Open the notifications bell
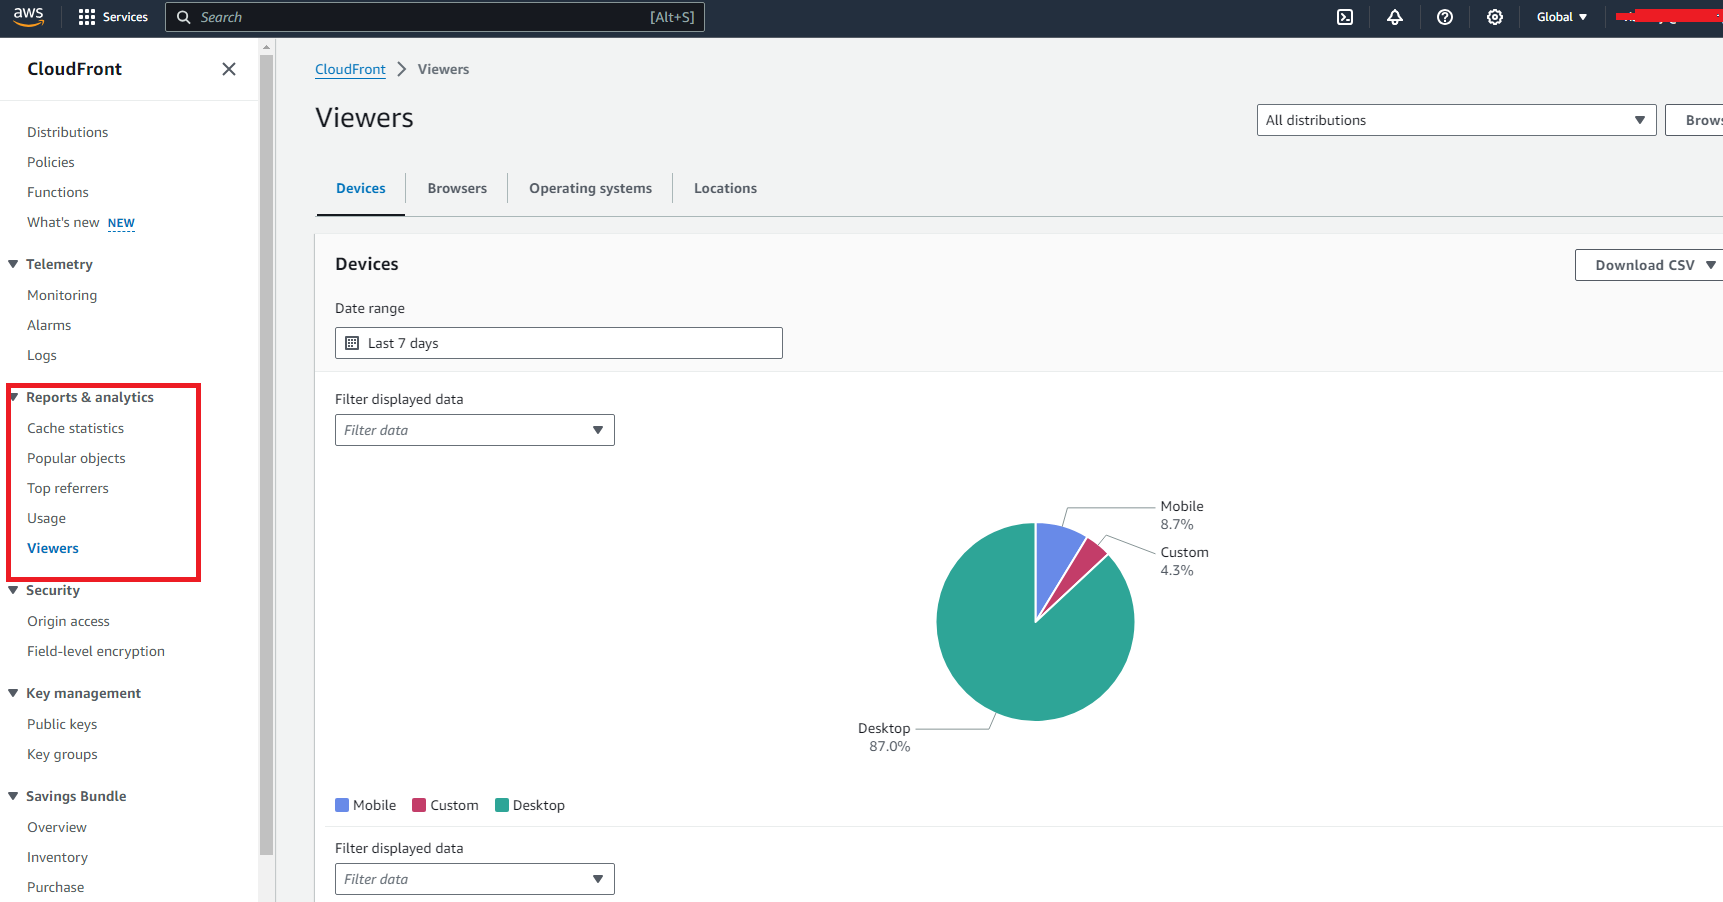1723x902 pixels. [x=1395, y=17]
